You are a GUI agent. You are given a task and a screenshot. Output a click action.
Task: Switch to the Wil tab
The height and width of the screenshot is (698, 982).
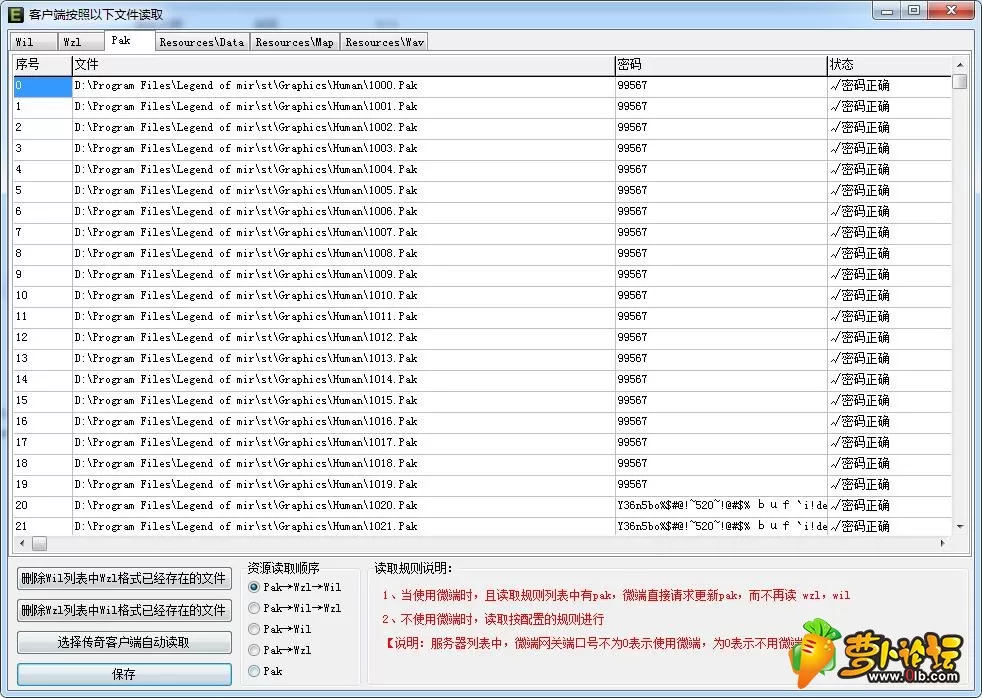point(34,42)
